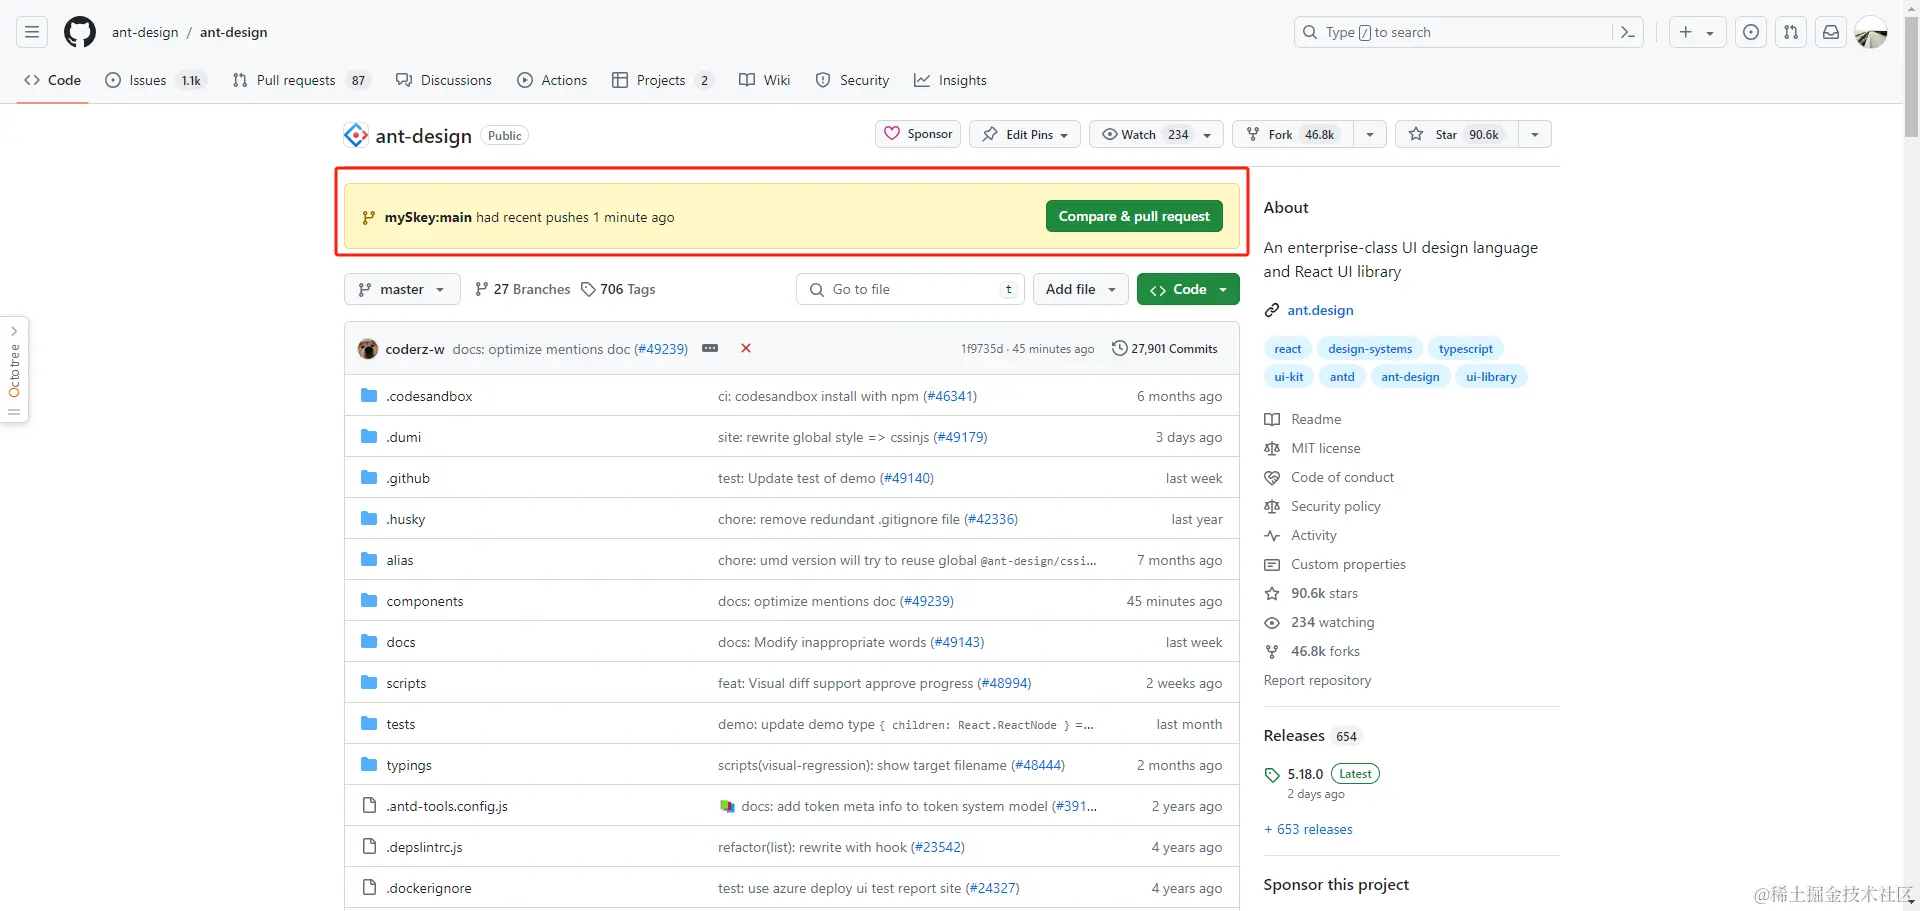The width and height of the screenshot is (1920, 911).
Task: Focus the Go to file search field
Action: click(910, 289)
